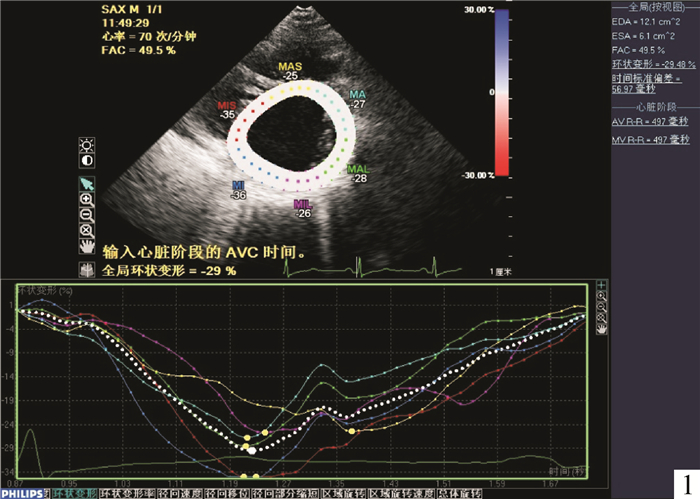Click the MAS segment label

(x=290, y=70)
